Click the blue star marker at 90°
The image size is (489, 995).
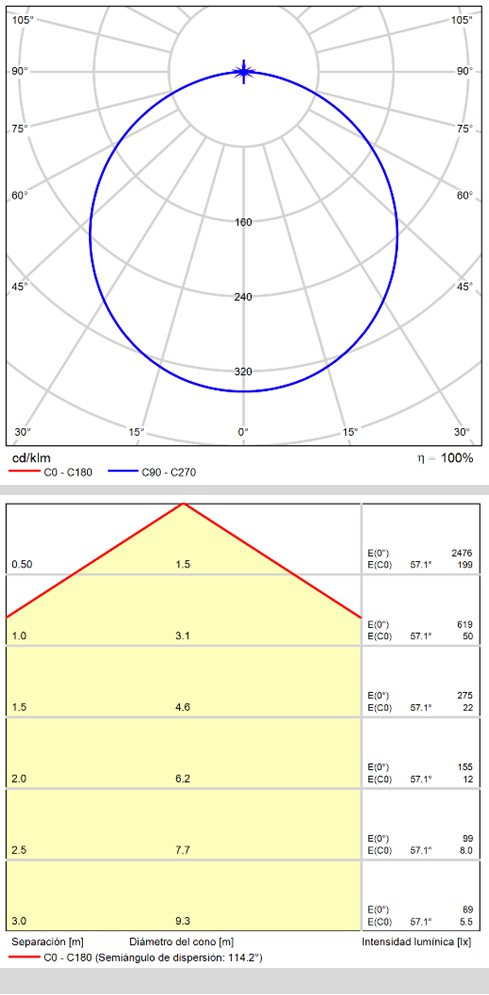coord(244,72)
